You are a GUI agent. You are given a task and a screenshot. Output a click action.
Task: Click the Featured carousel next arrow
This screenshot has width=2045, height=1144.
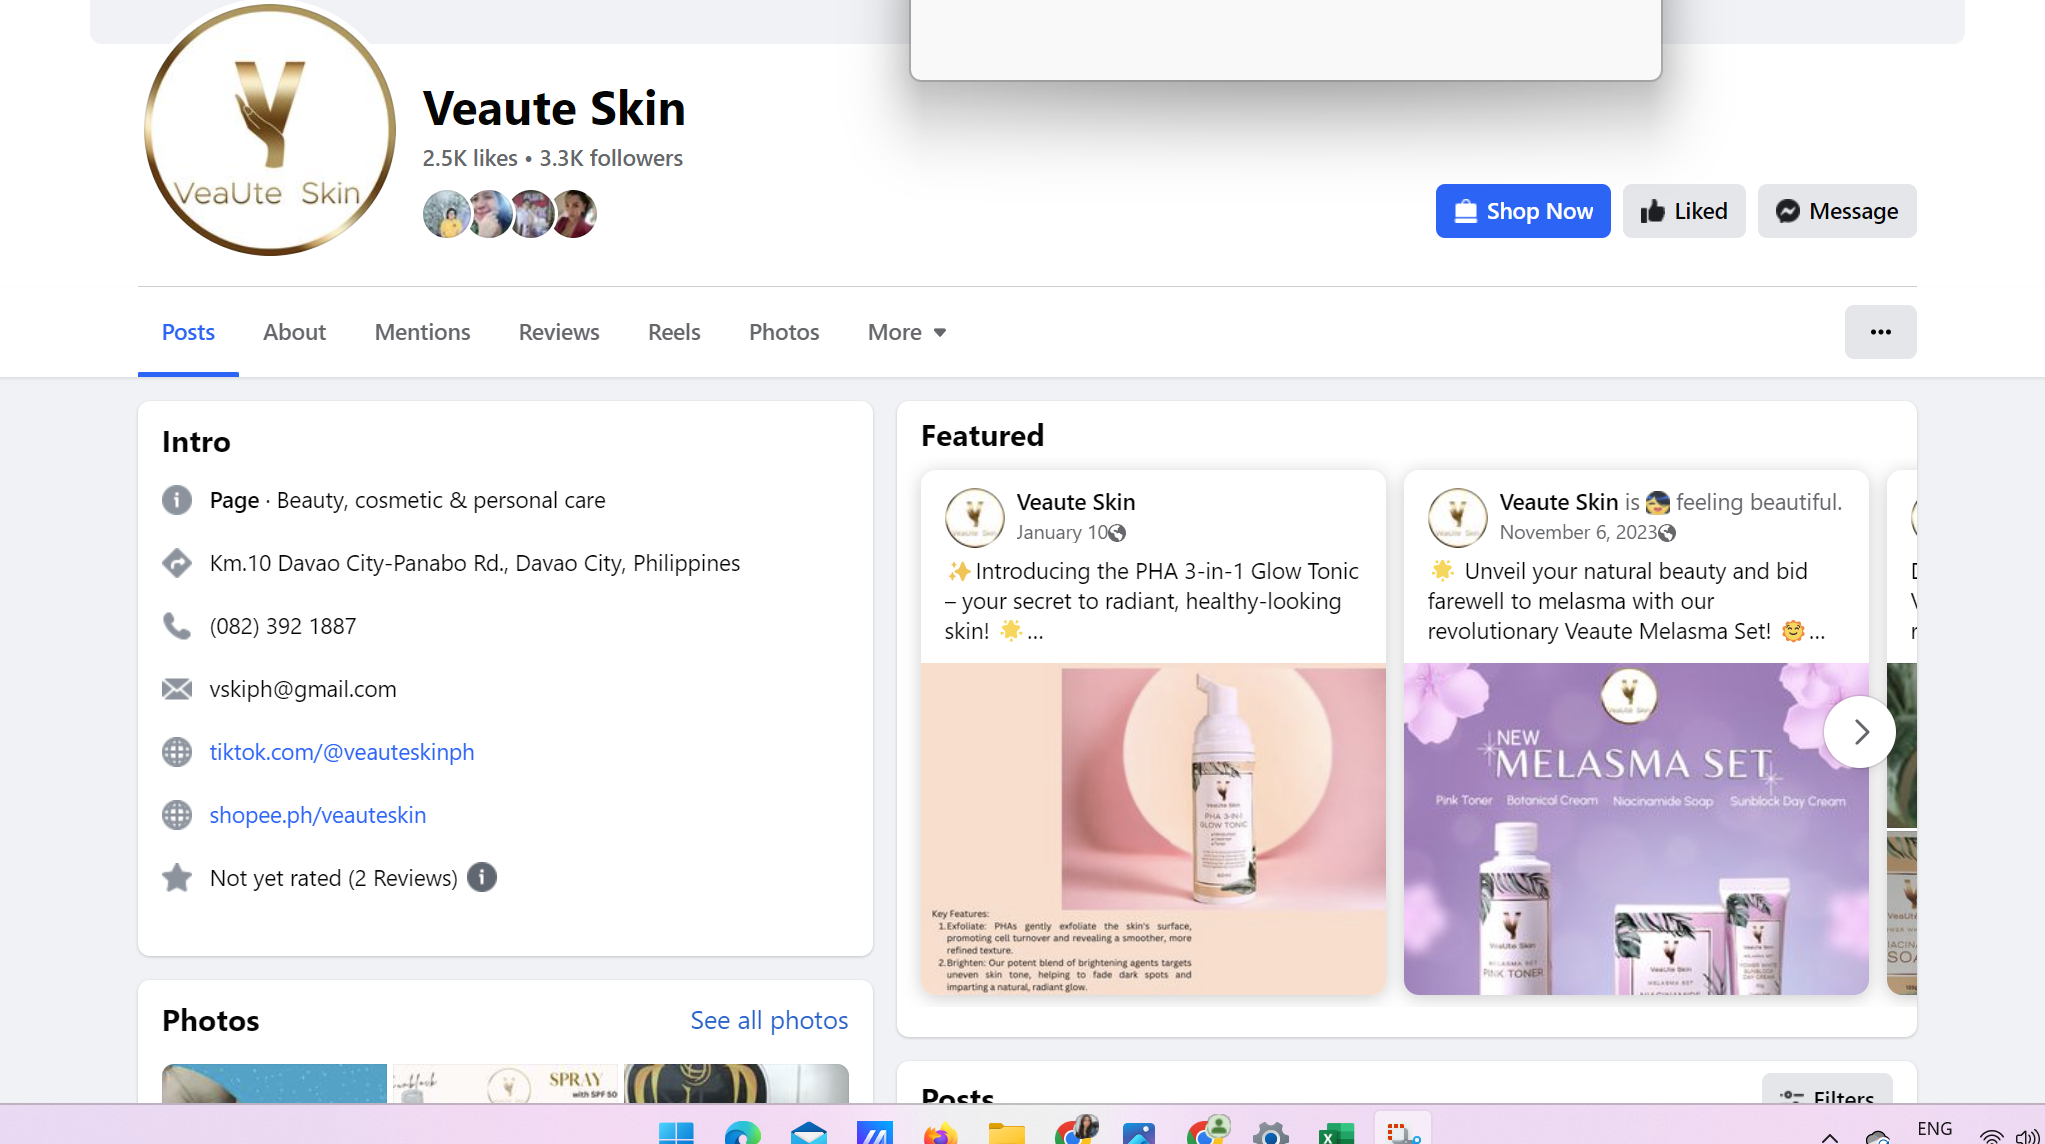coord(1859,732)
